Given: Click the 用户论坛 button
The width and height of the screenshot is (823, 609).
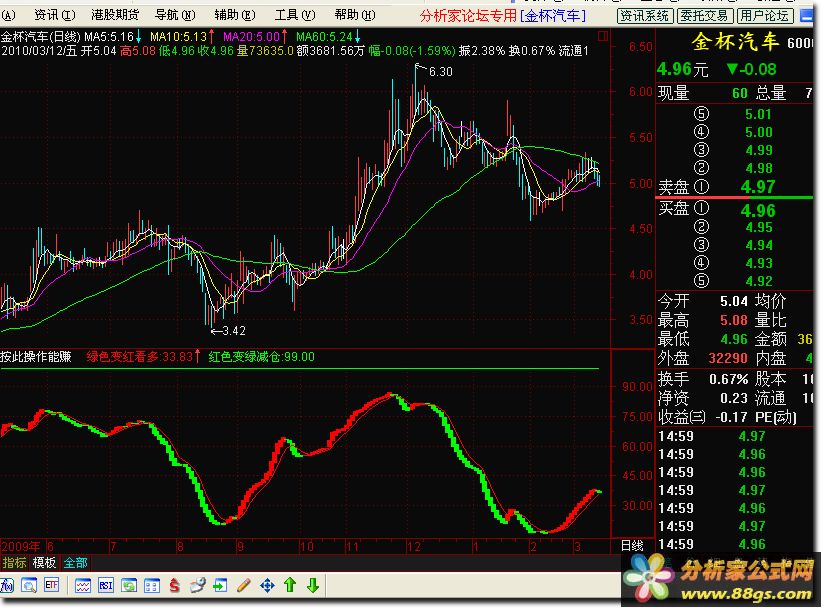Looking at the screenshot, I should point(765,16).
